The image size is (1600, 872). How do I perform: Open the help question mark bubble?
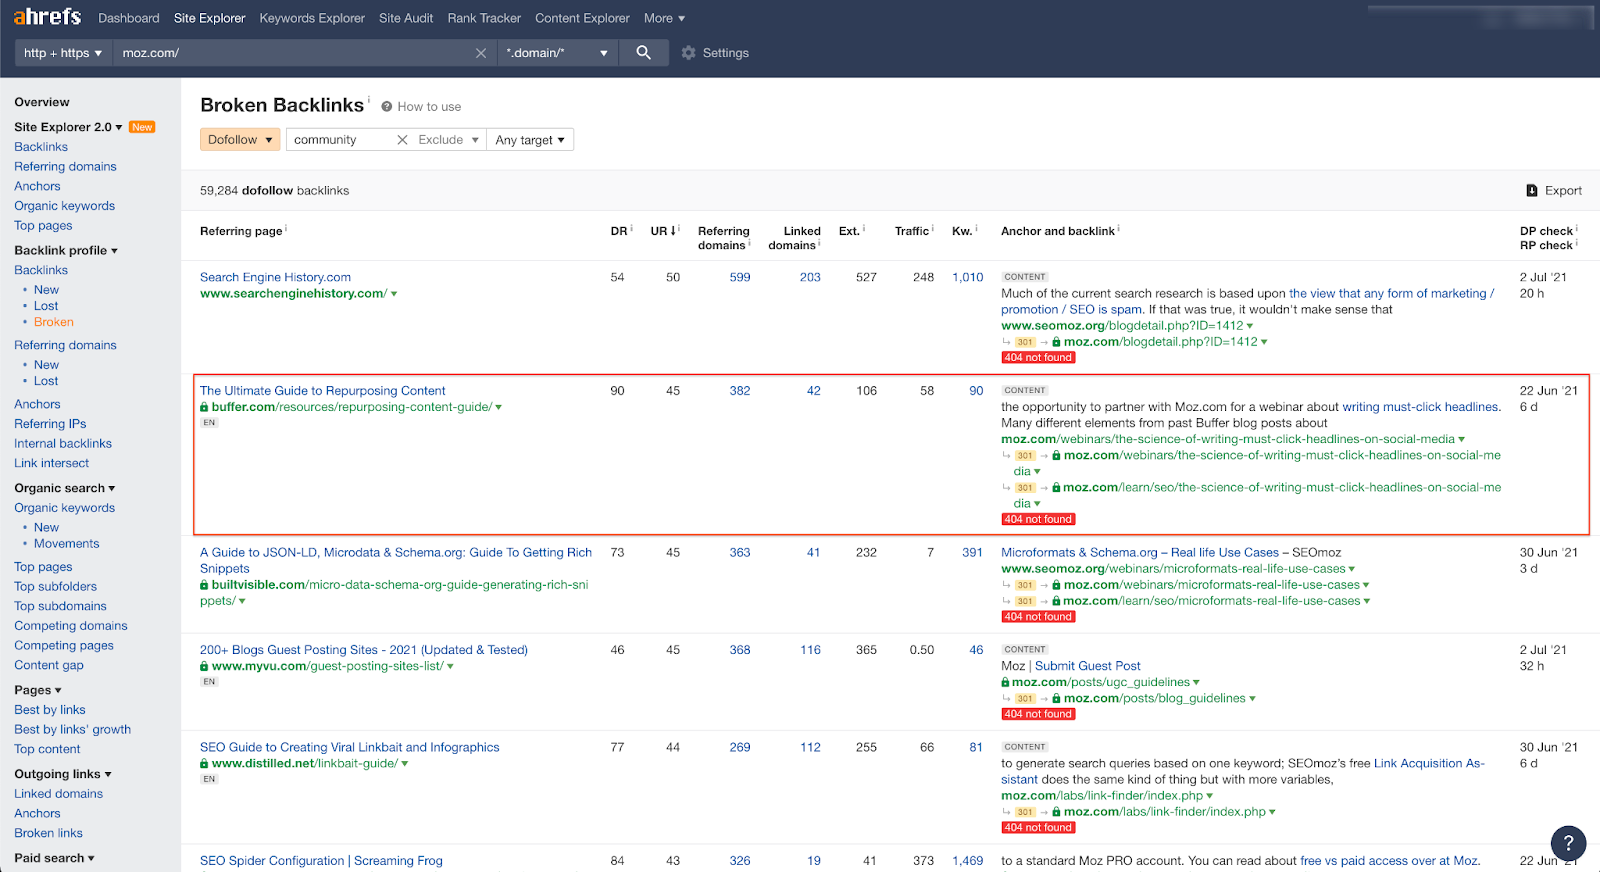pos(1568,843)
